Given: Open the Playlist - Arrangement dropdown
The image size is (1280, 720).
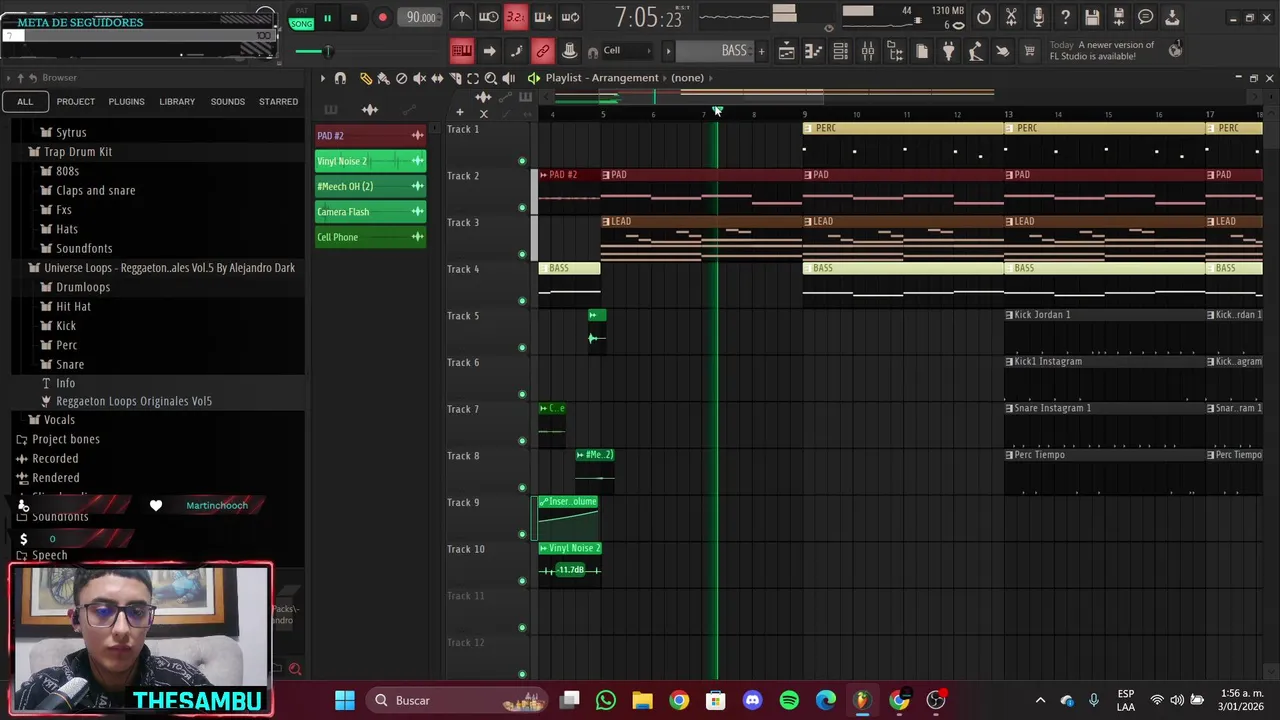Looking at the screenshot, I should click(602, 78).
